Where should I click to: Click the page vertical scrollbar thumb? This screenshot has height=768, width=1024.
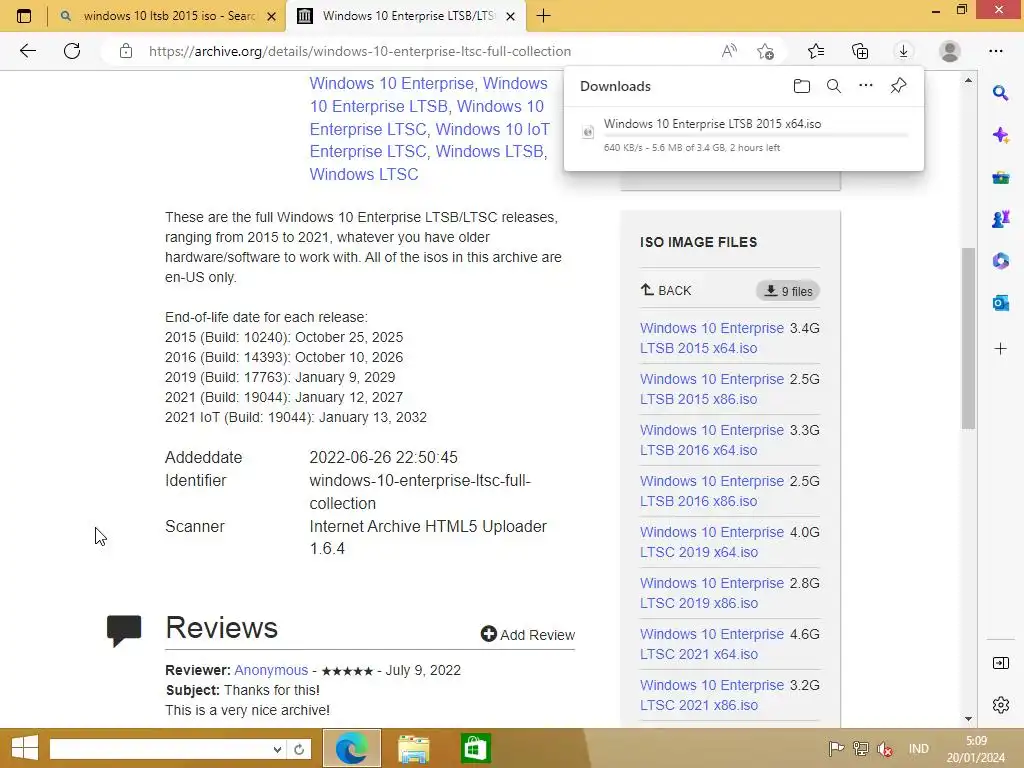point(968,338)
